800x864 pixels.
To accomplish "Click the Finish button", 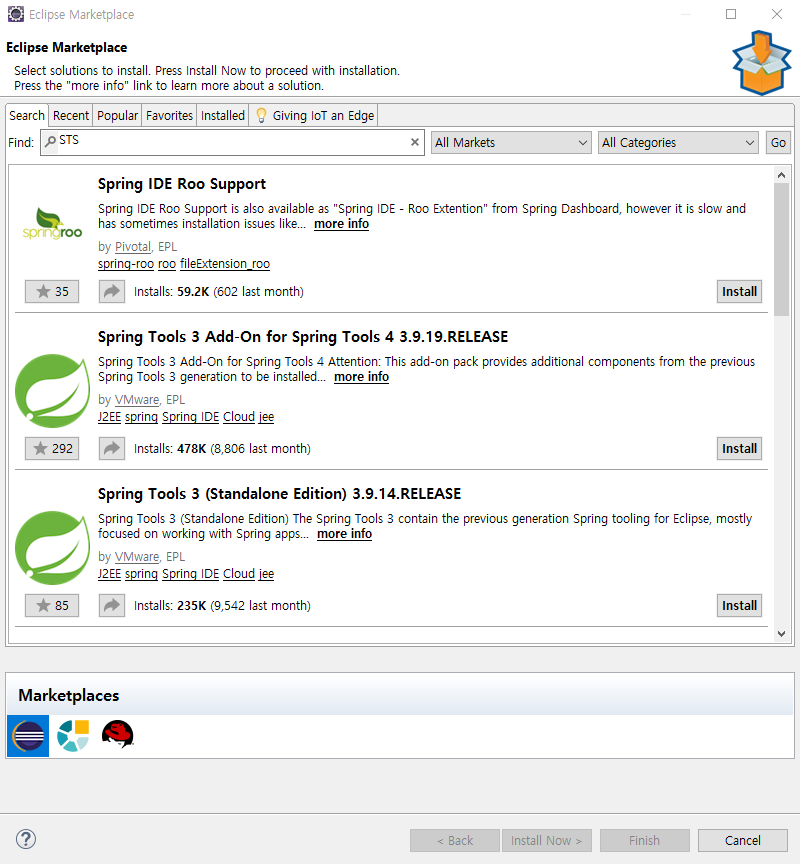I will coord(644,840).
